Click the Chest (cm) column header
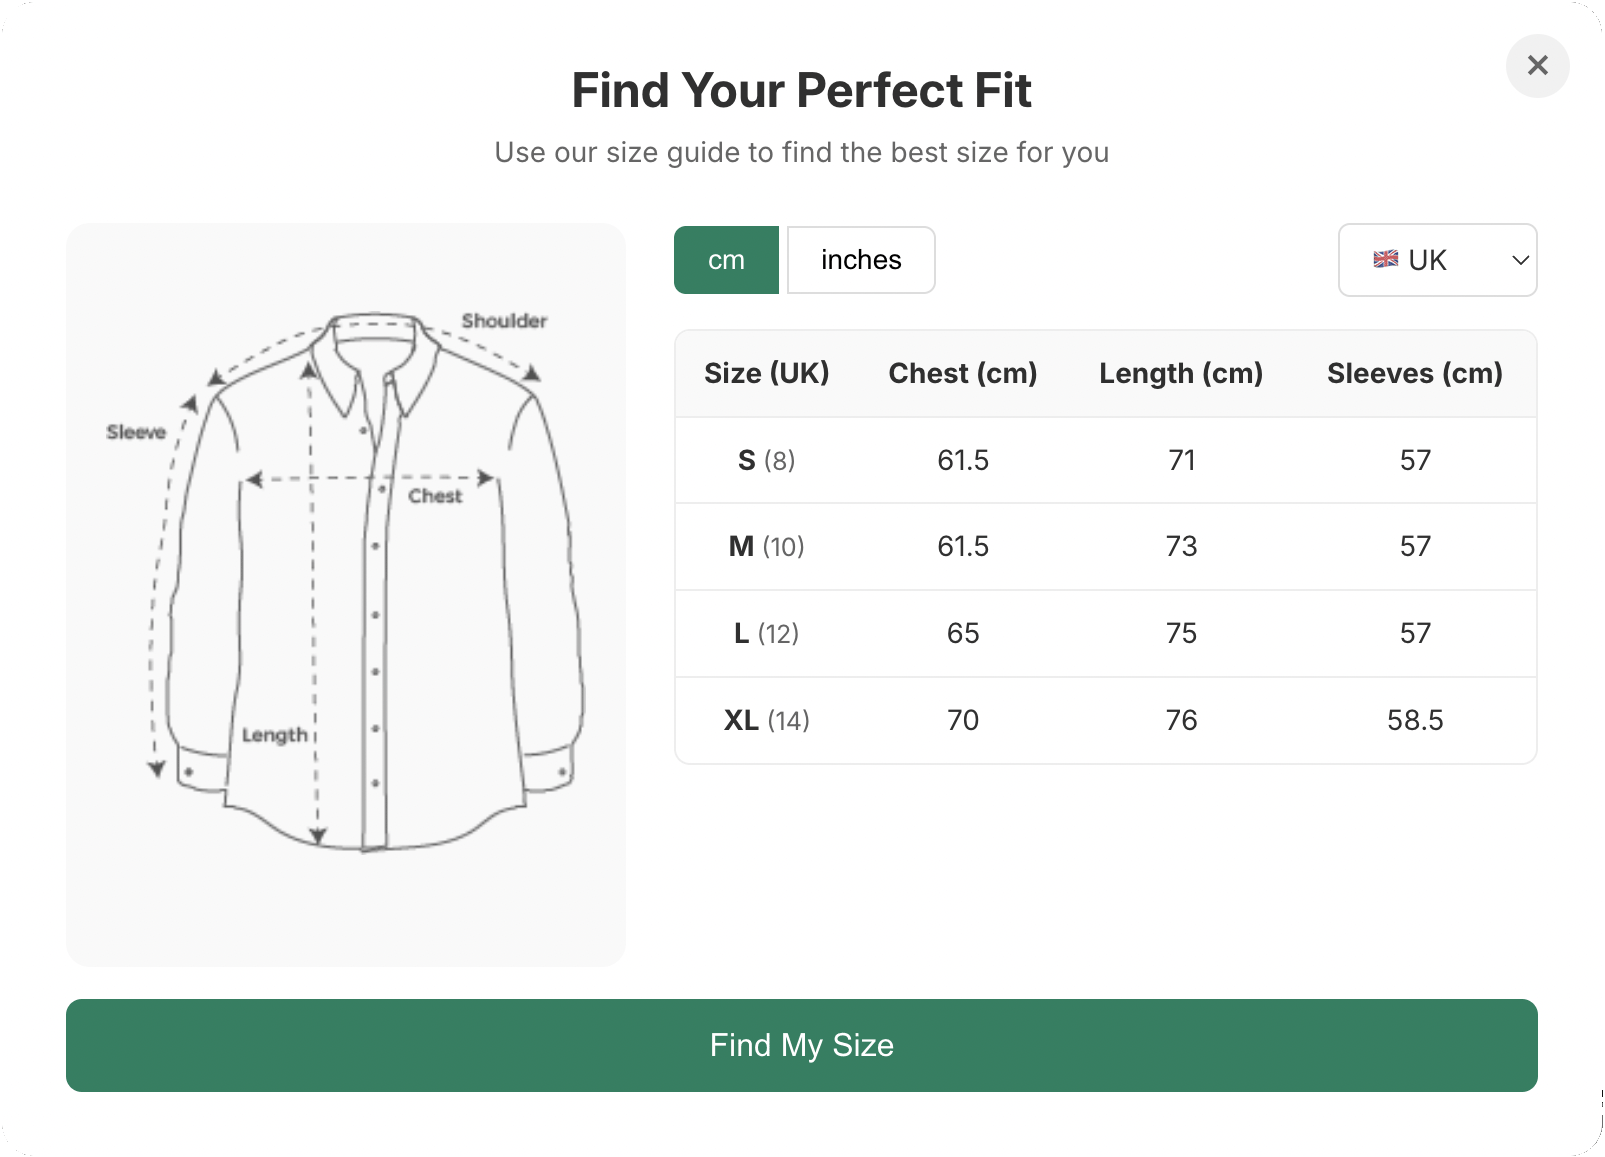The width and height of the screenshot is (1605, 1157). click(x=962, y=373)
